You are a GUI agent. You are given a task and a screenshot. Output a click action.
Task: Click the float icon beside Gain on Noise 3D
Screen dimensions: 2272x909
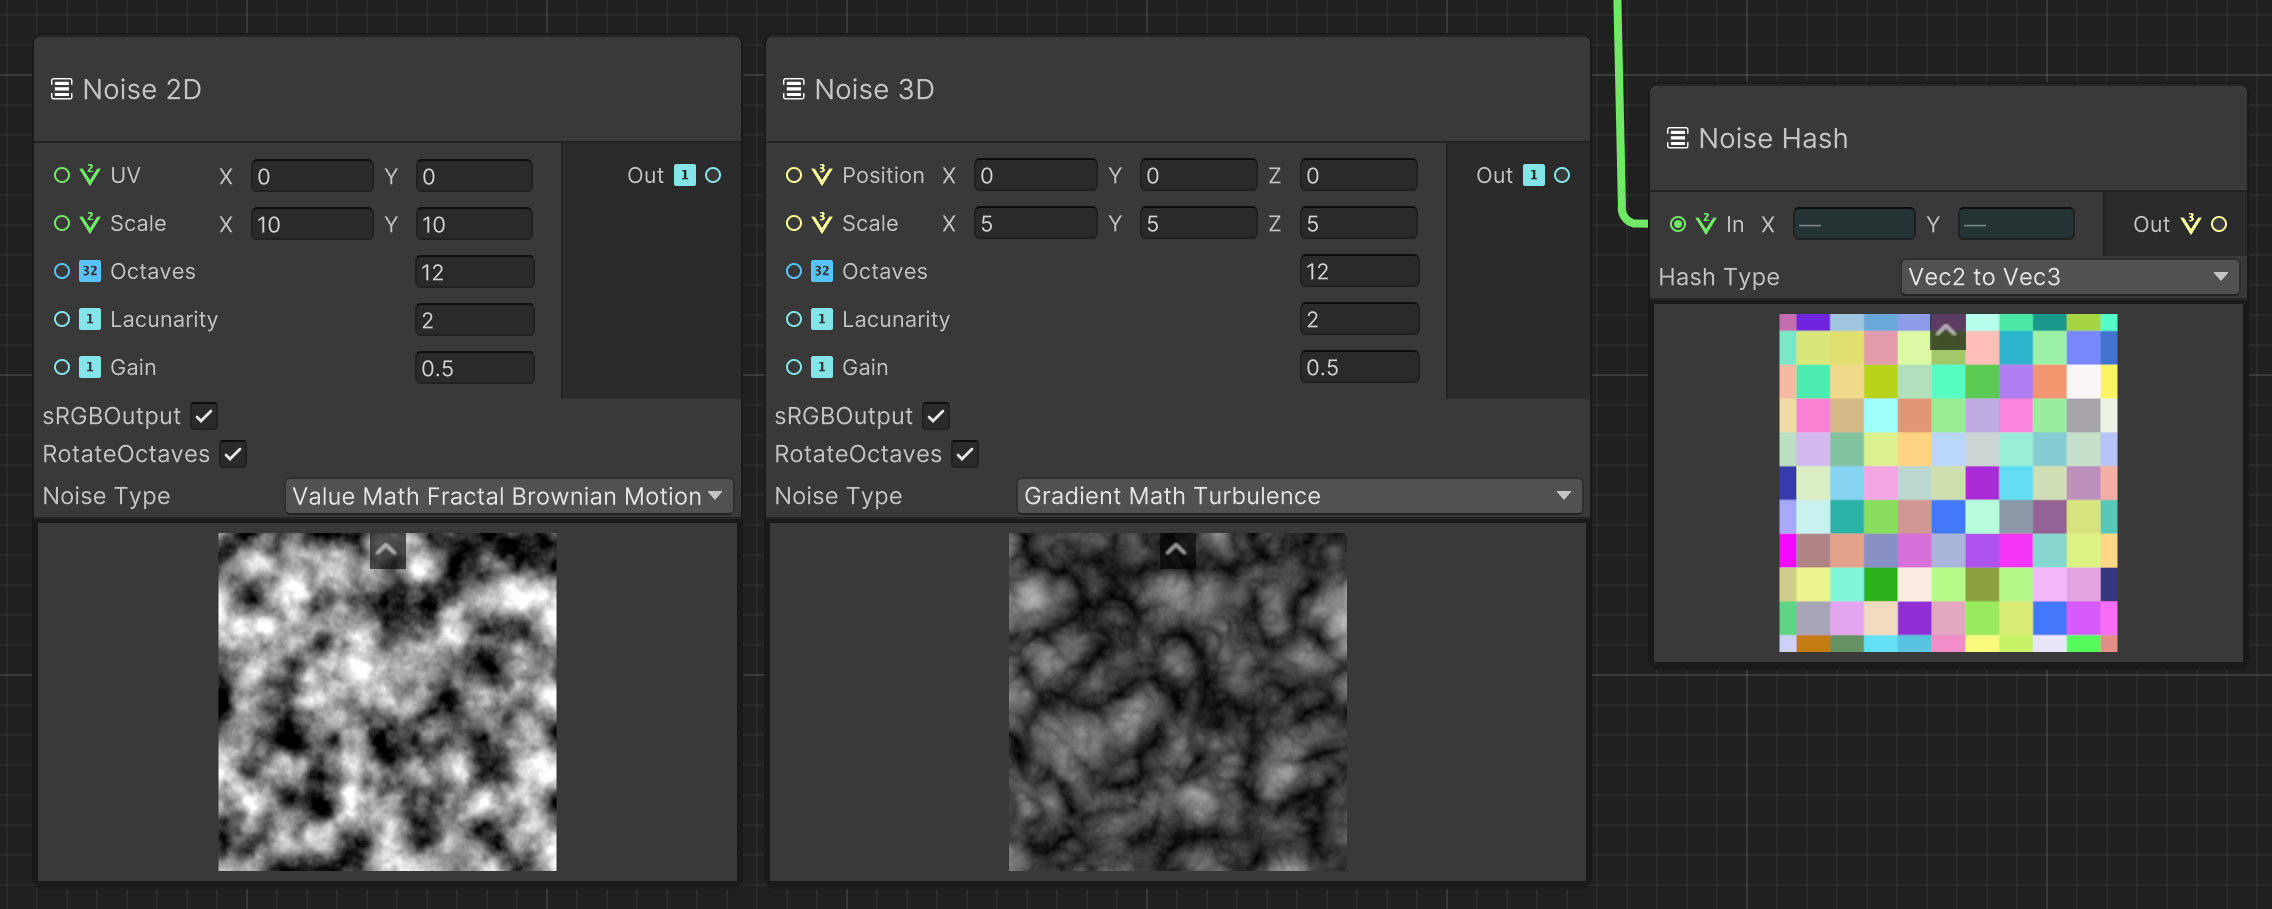click(x=820, y=366)
